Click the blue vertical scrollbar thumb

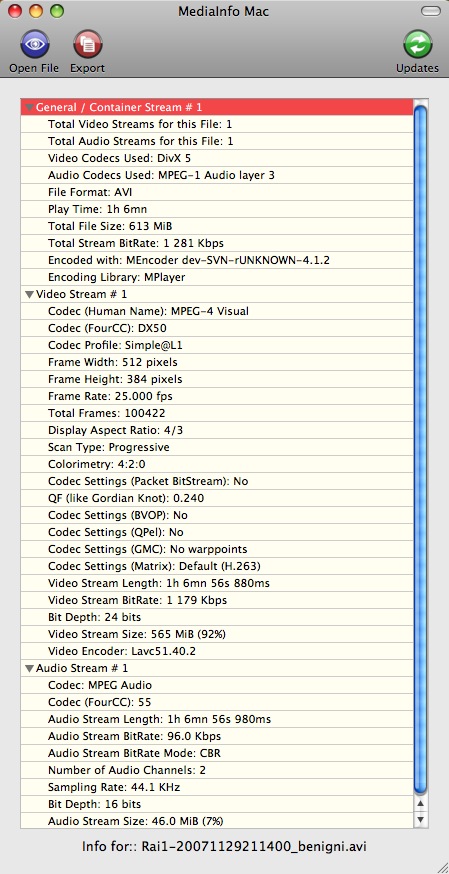pos(421,449)
